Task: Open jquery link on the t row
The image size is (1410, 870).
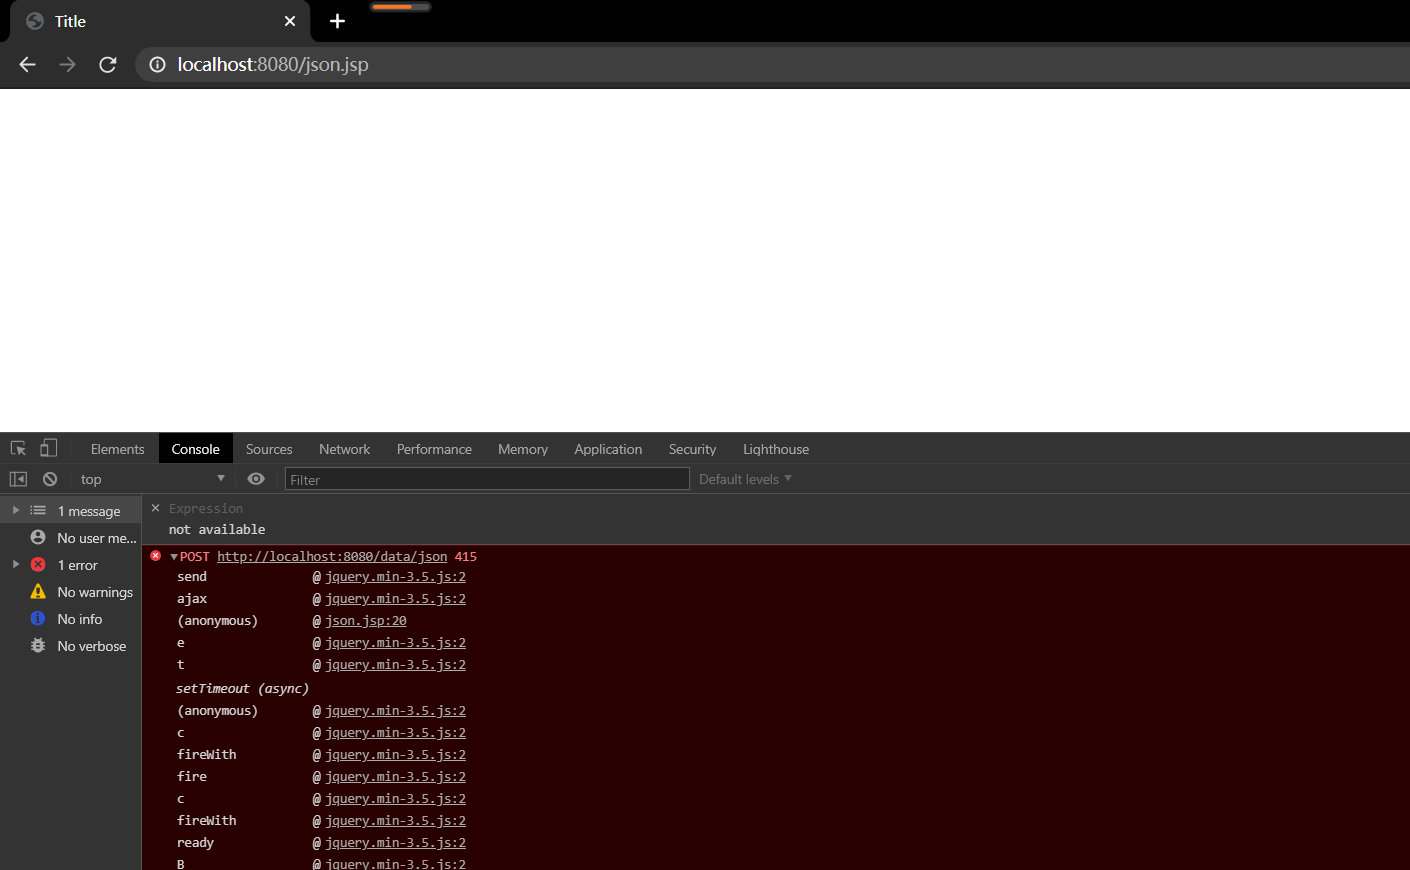Action: click(x=395, y=665)
